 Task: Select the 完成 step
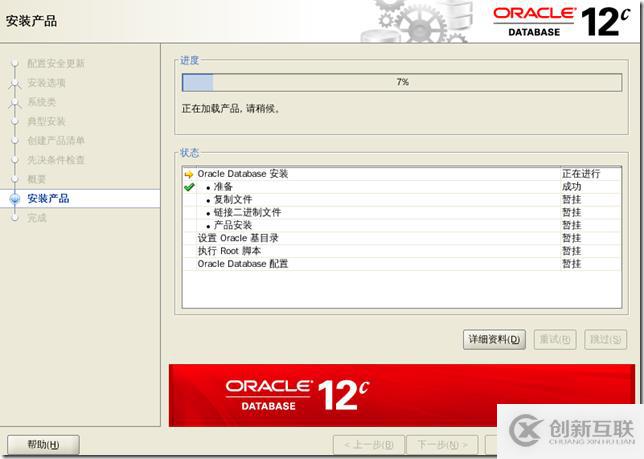[37, 218]
